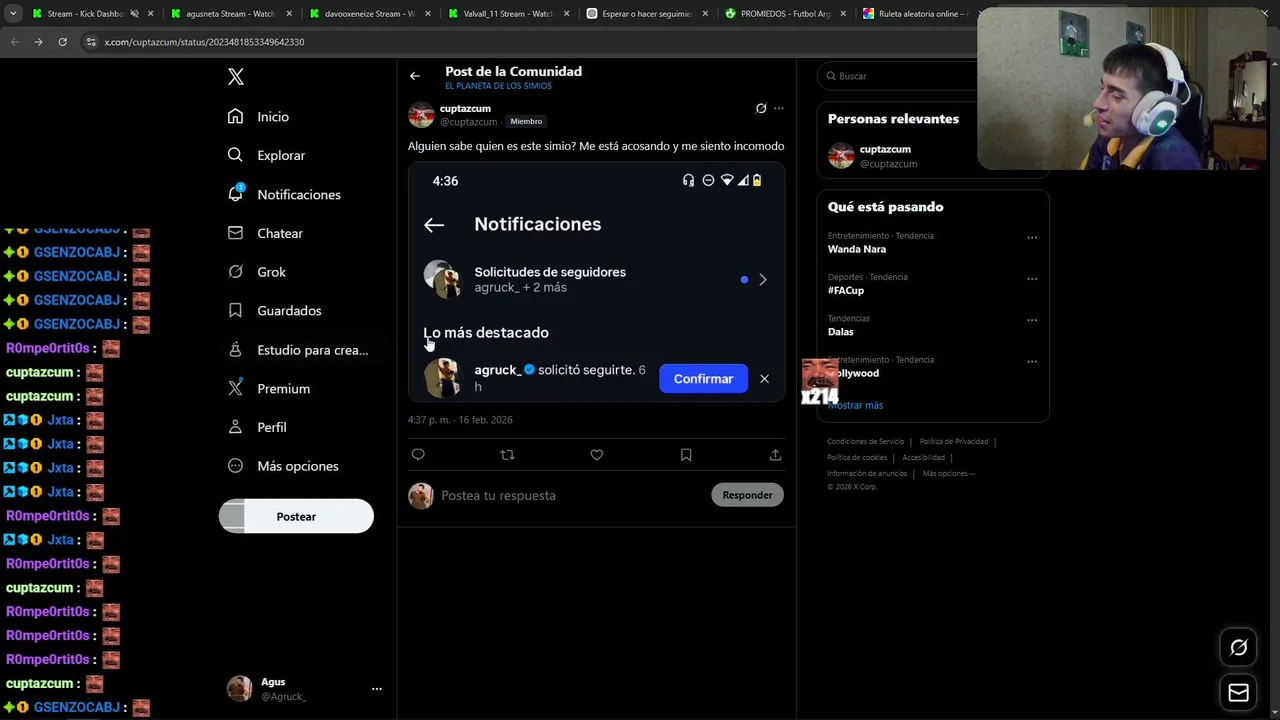Click Mostrar más trends link

[x=855, y=405]
